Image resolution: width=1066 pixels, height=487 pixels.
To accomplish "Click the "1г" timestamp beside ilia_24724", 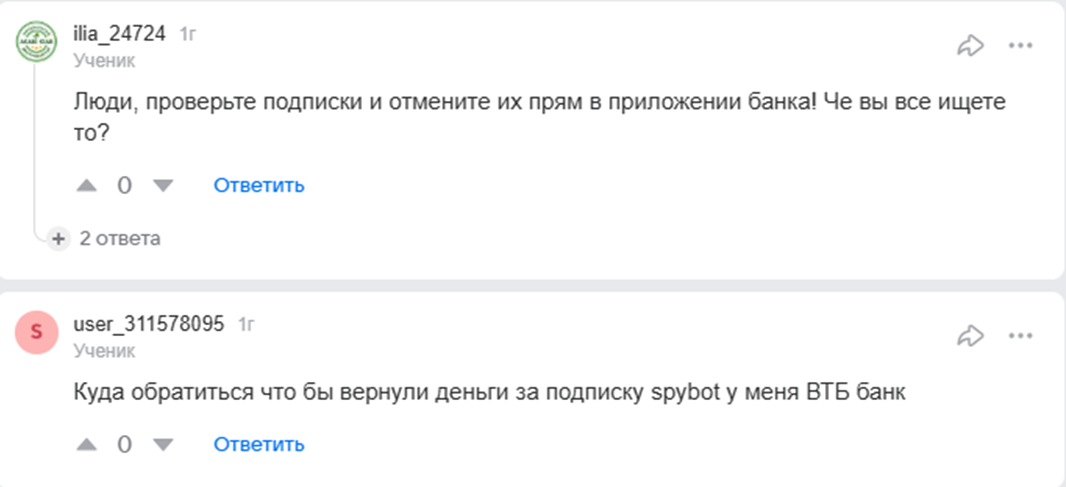I will pyautogui.click(x=187, y=34).
